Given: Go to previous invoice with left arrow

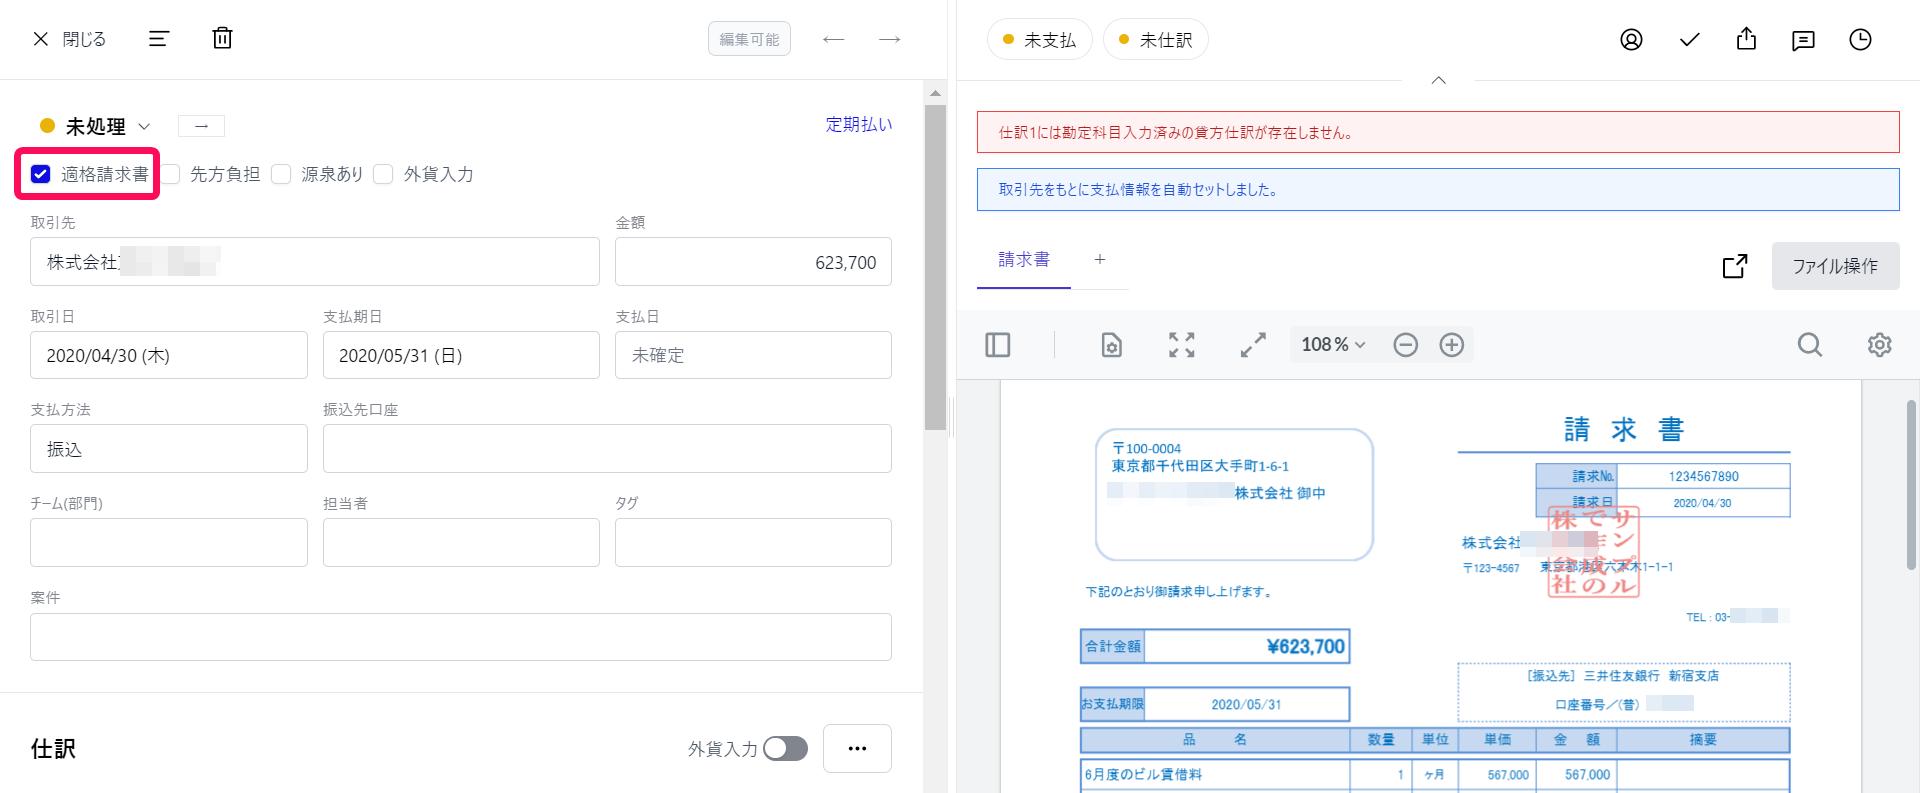Looking at the screenshot, I should point(833,39).
